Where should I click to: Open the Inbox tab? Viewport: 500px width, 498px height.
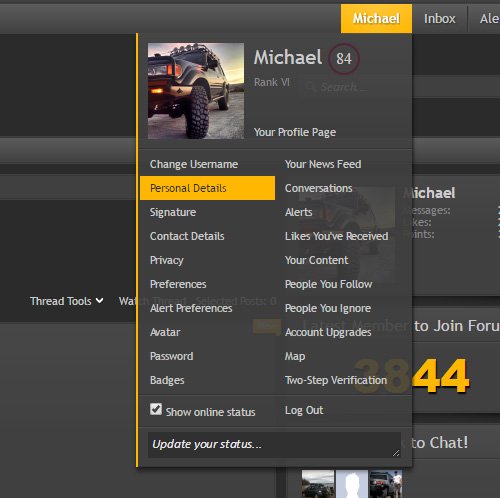[439, 19]
